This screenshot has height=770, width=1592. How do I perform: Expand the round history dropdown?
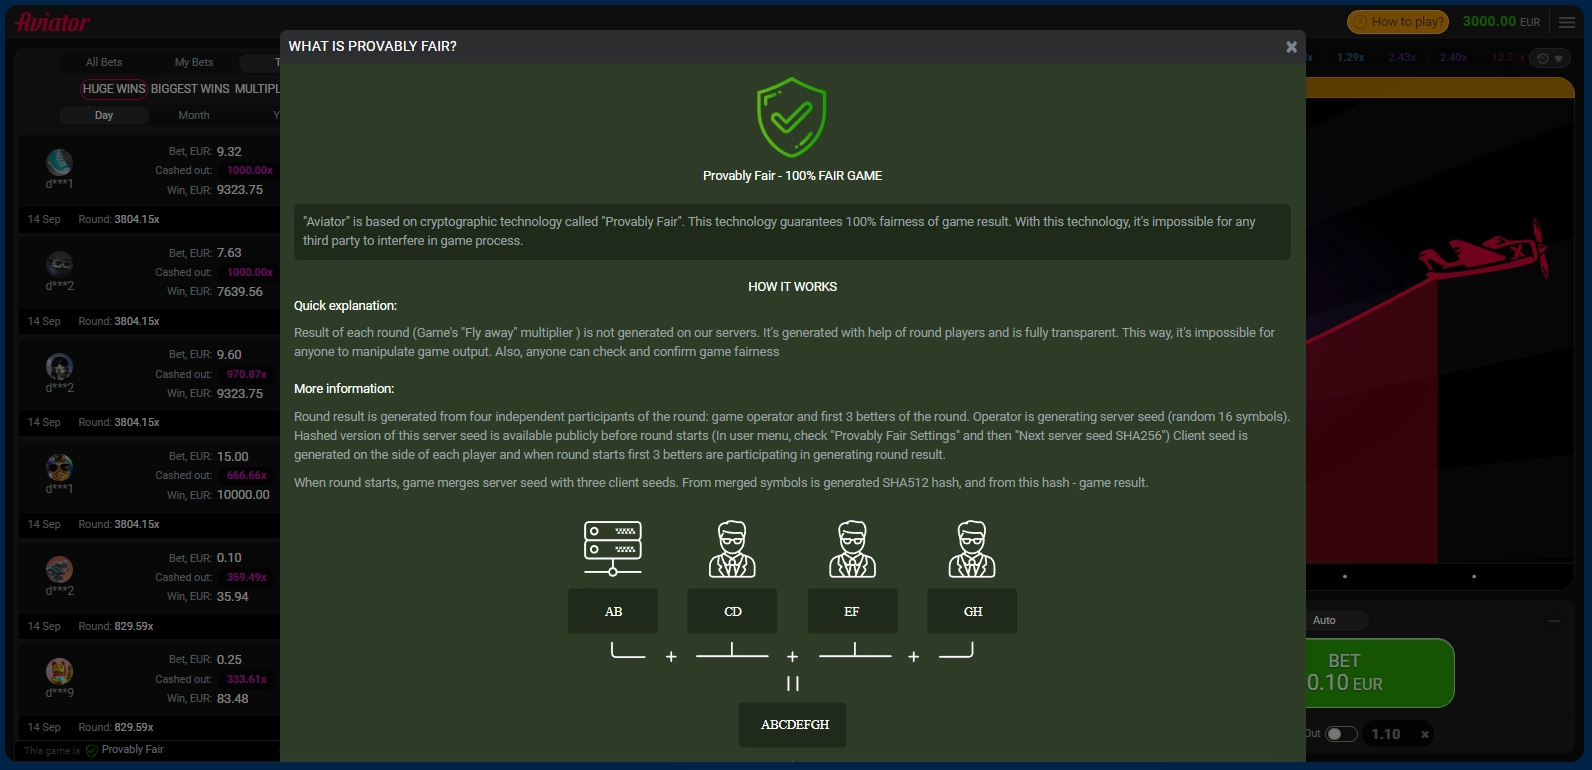pos(1550,58)
